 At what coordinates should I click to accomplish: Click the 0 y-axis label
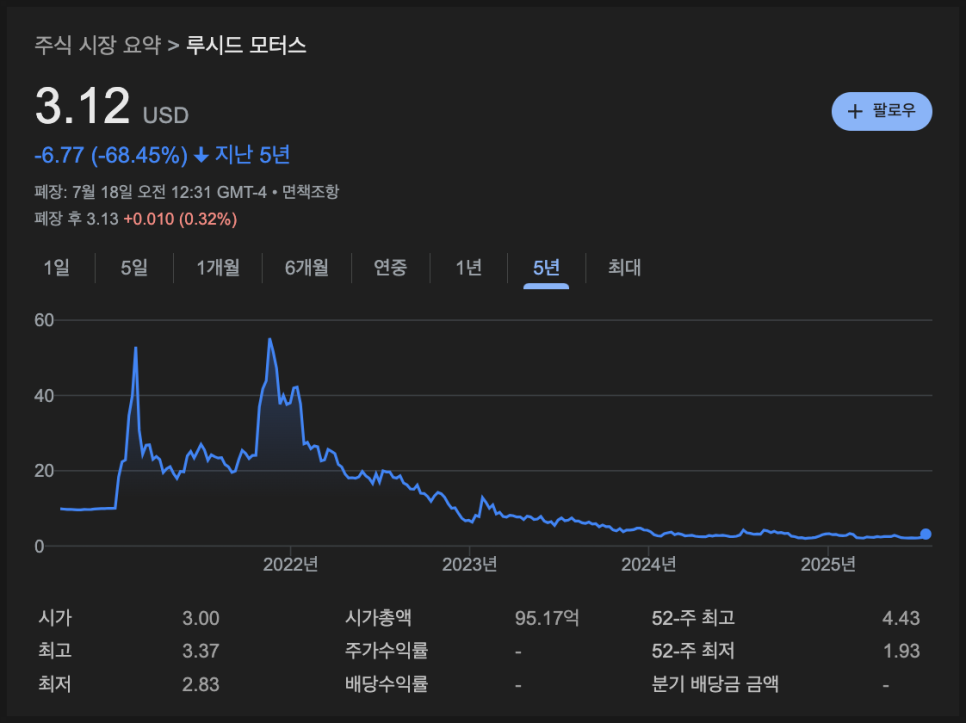[39, 546]
